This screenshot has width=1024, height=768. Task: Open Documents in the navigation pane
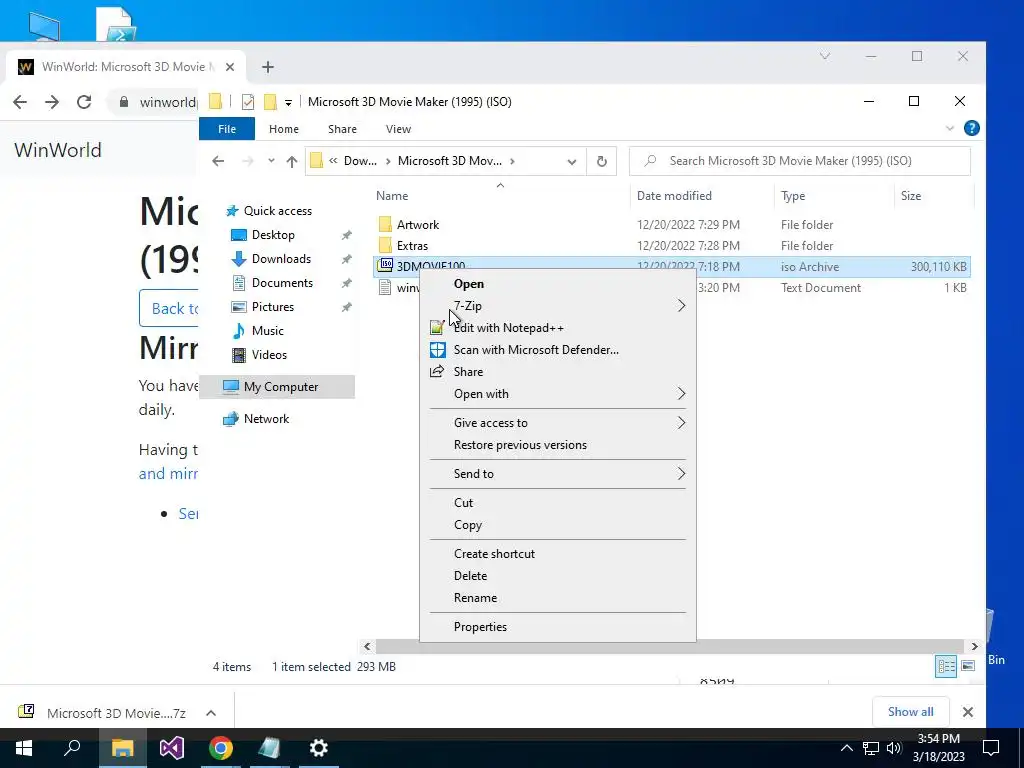282,283
